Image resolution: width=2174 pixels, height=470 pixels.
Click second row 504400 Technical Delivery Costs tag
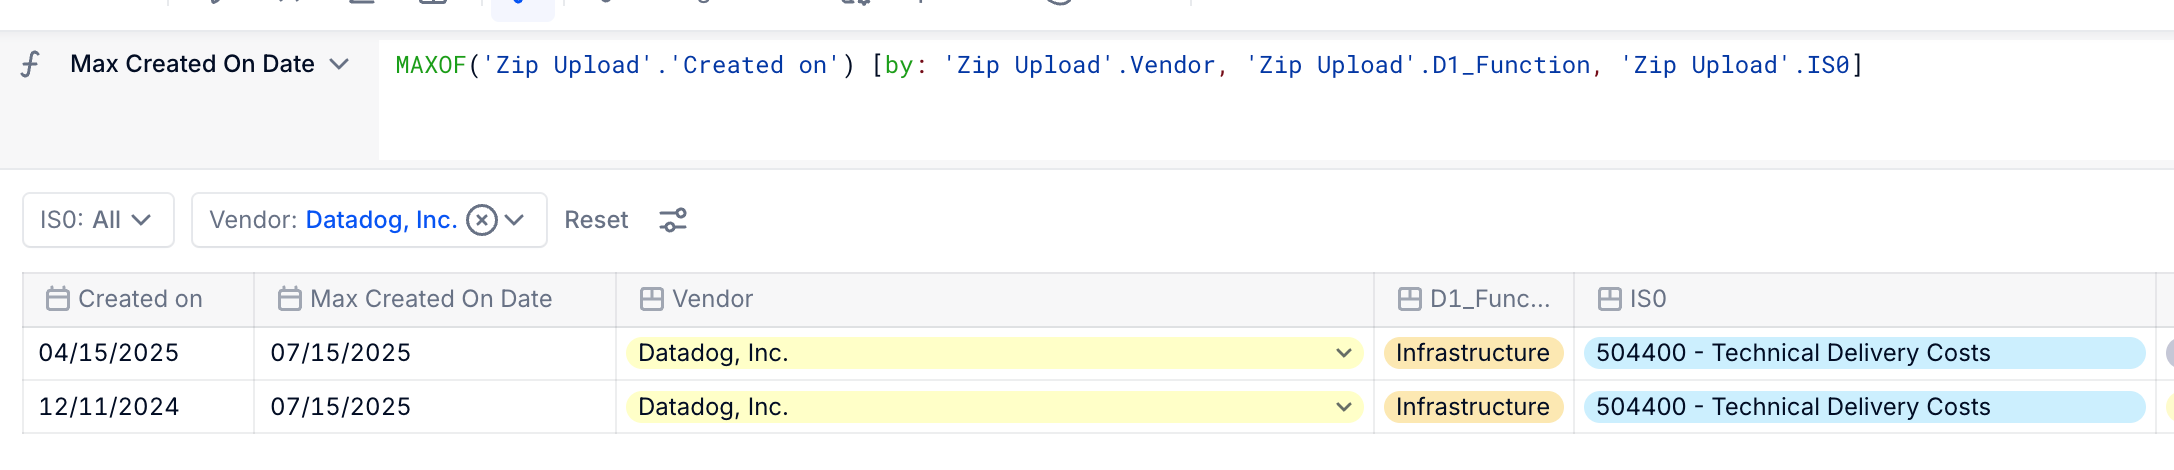point(1864,407)
